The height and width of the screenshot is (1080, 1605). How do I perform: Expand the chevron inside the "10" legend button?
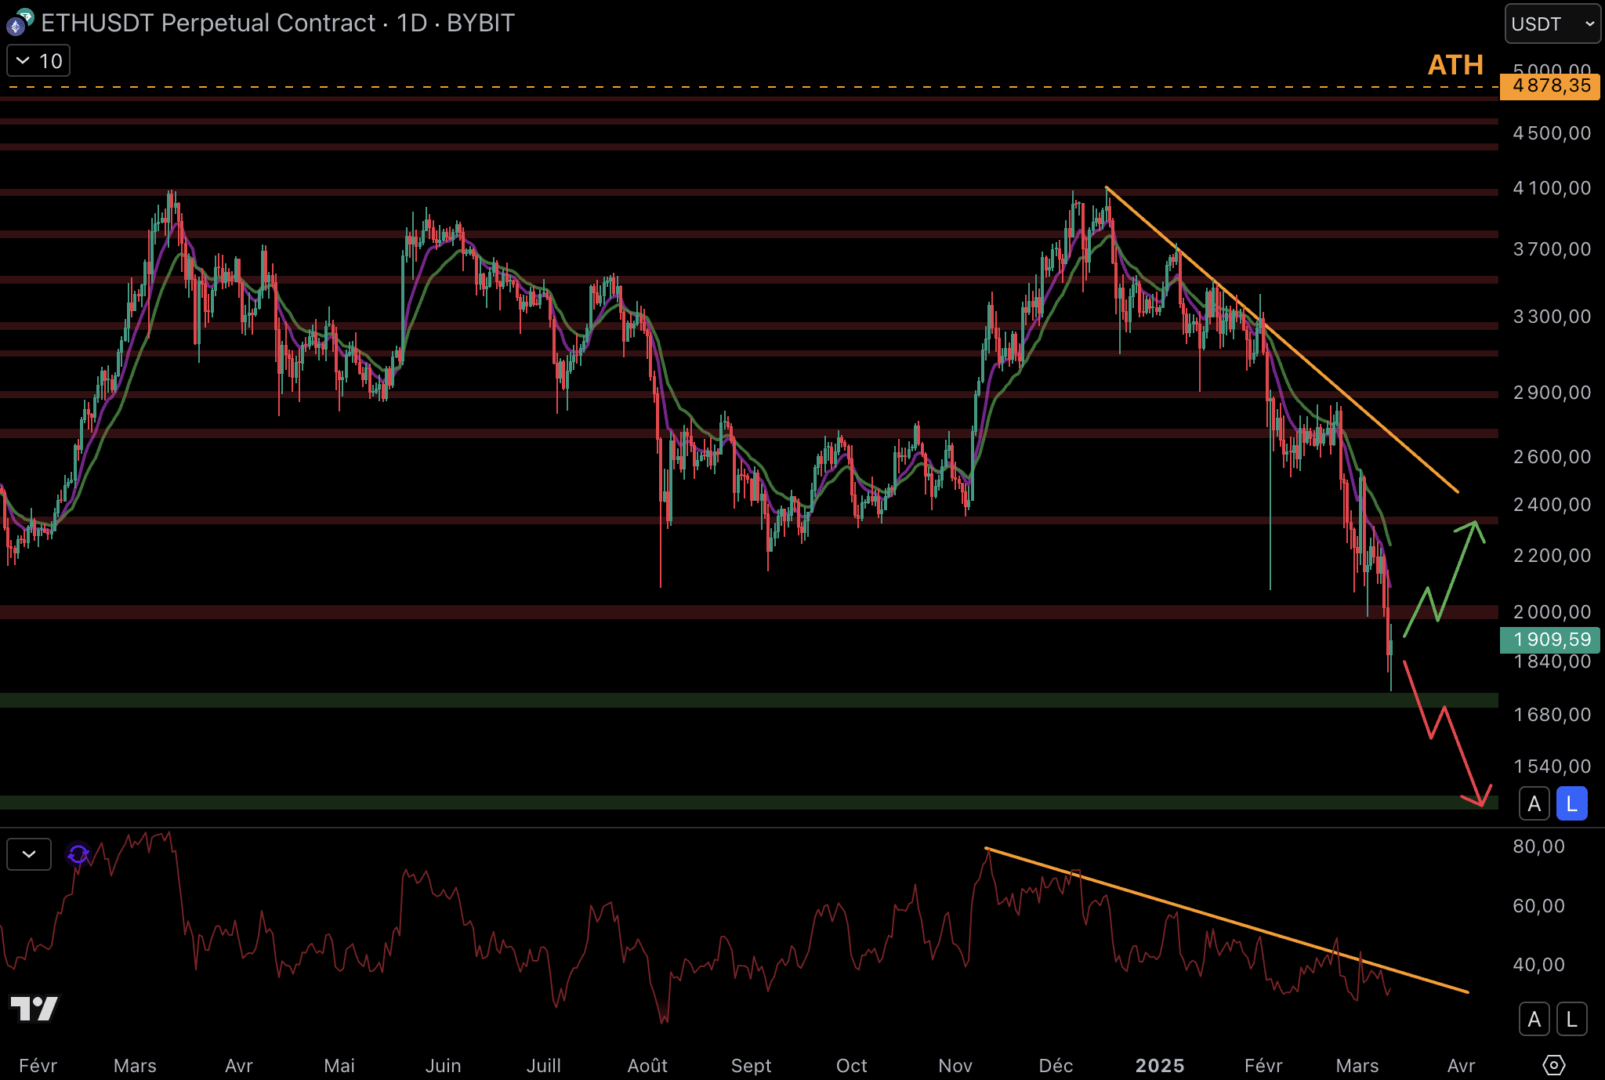22,61
